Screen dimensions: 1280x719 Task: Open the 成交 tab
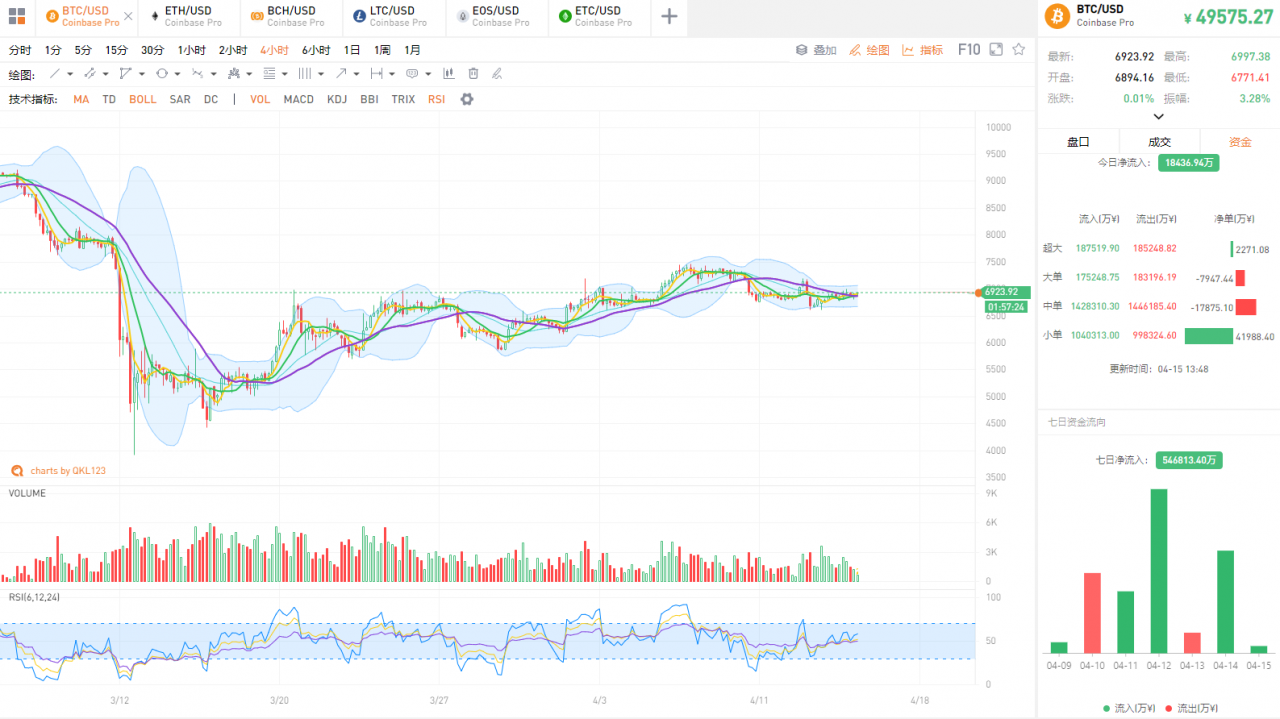1159,142
